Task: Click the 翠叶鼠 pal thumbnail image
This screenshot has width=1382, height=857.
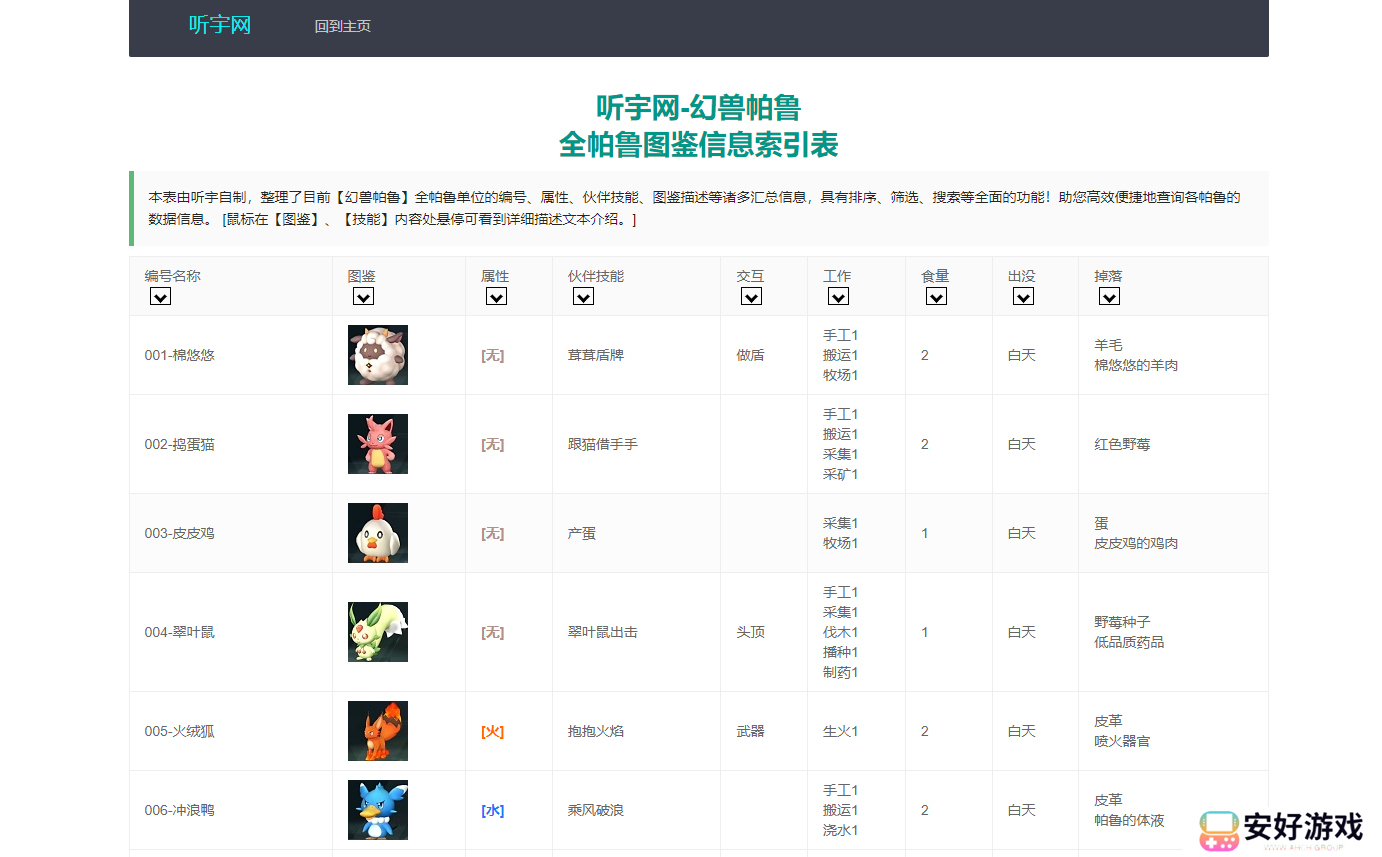Action: click(377, 631)
